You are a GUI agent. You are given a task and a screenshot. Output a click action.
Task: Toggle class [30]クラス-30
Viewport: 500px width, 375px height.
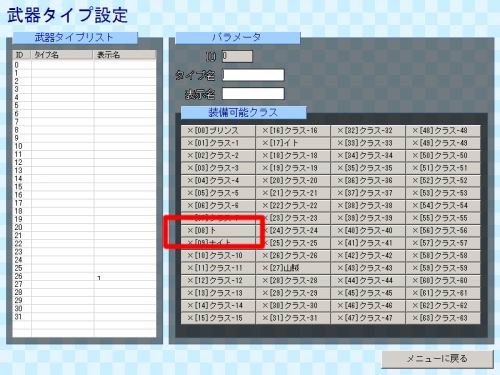293,306
